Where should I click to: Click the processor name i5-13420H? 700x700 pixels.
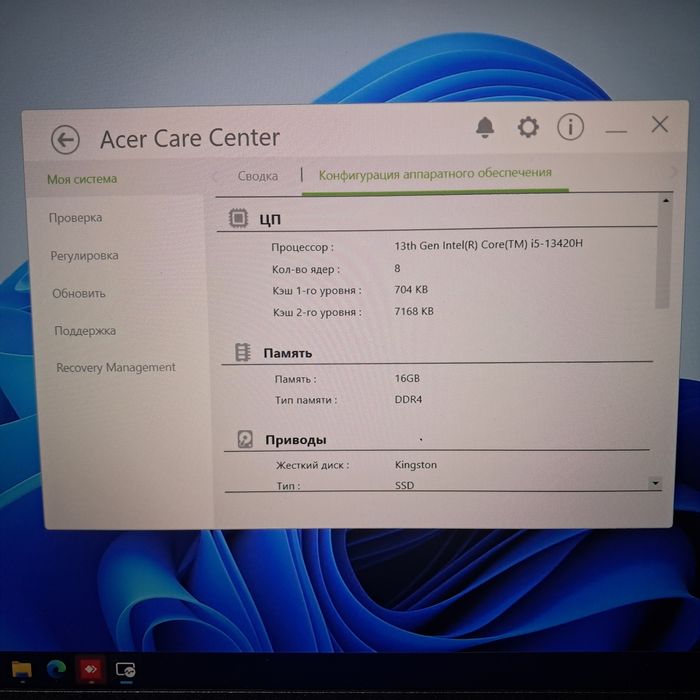click(x=488, y=245)
